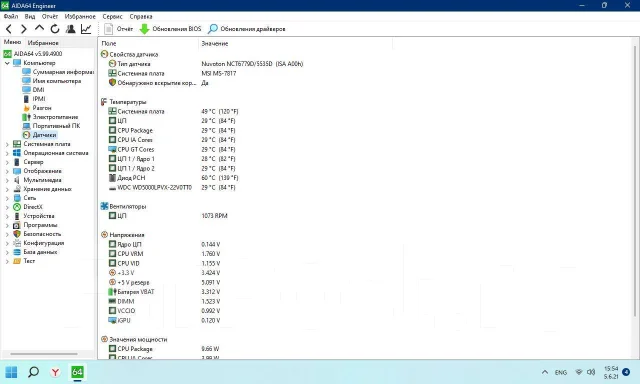Click the Отчёт report toolbar button
This screenshot has width=640, height=384.
118,29
